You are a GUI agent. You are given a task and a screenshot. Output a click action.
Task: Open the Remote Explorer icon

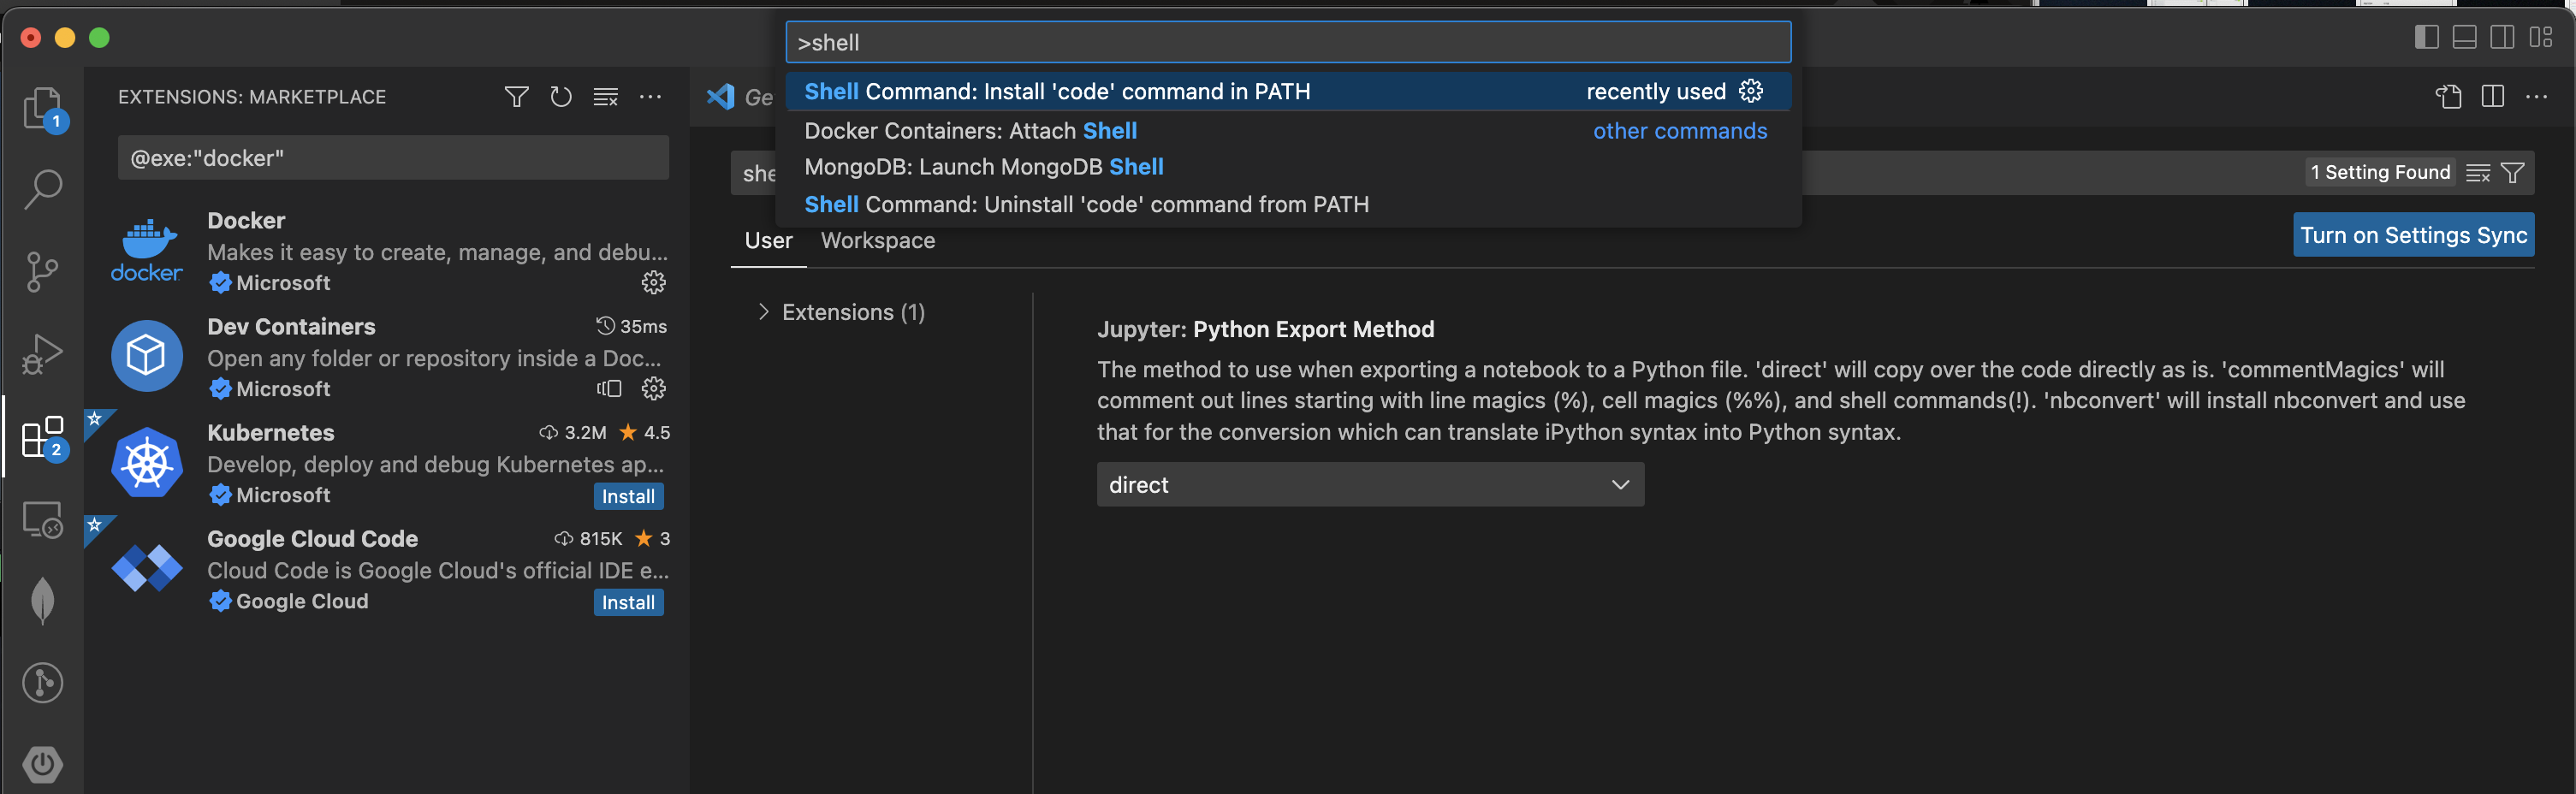click(x=42, y=520)
